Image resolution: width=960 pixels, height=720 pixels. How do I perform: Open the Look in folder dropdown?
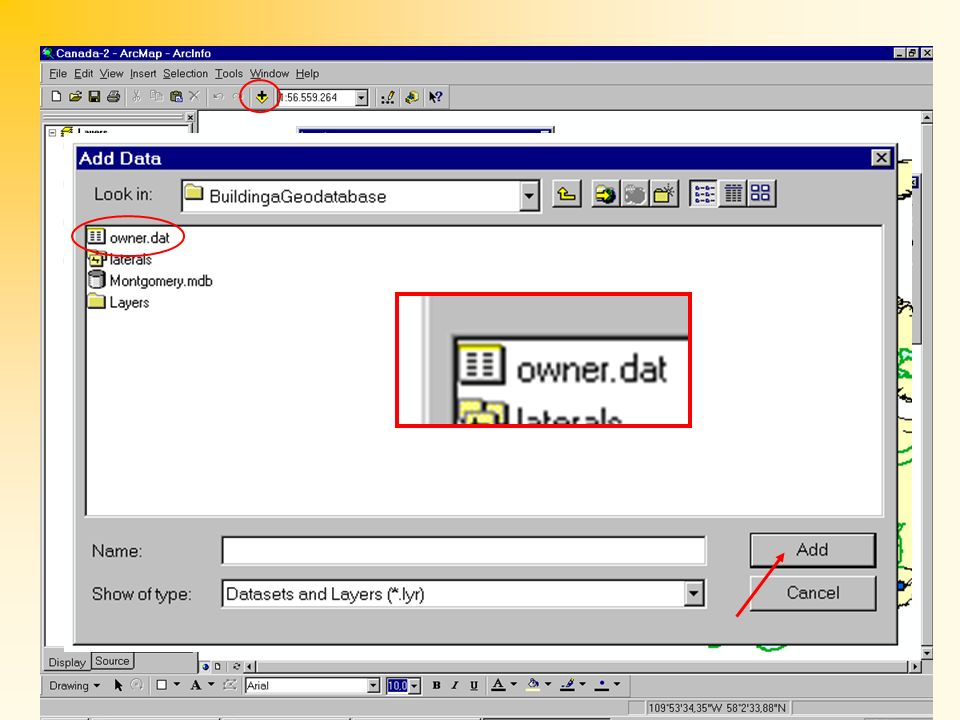point(529,196)
